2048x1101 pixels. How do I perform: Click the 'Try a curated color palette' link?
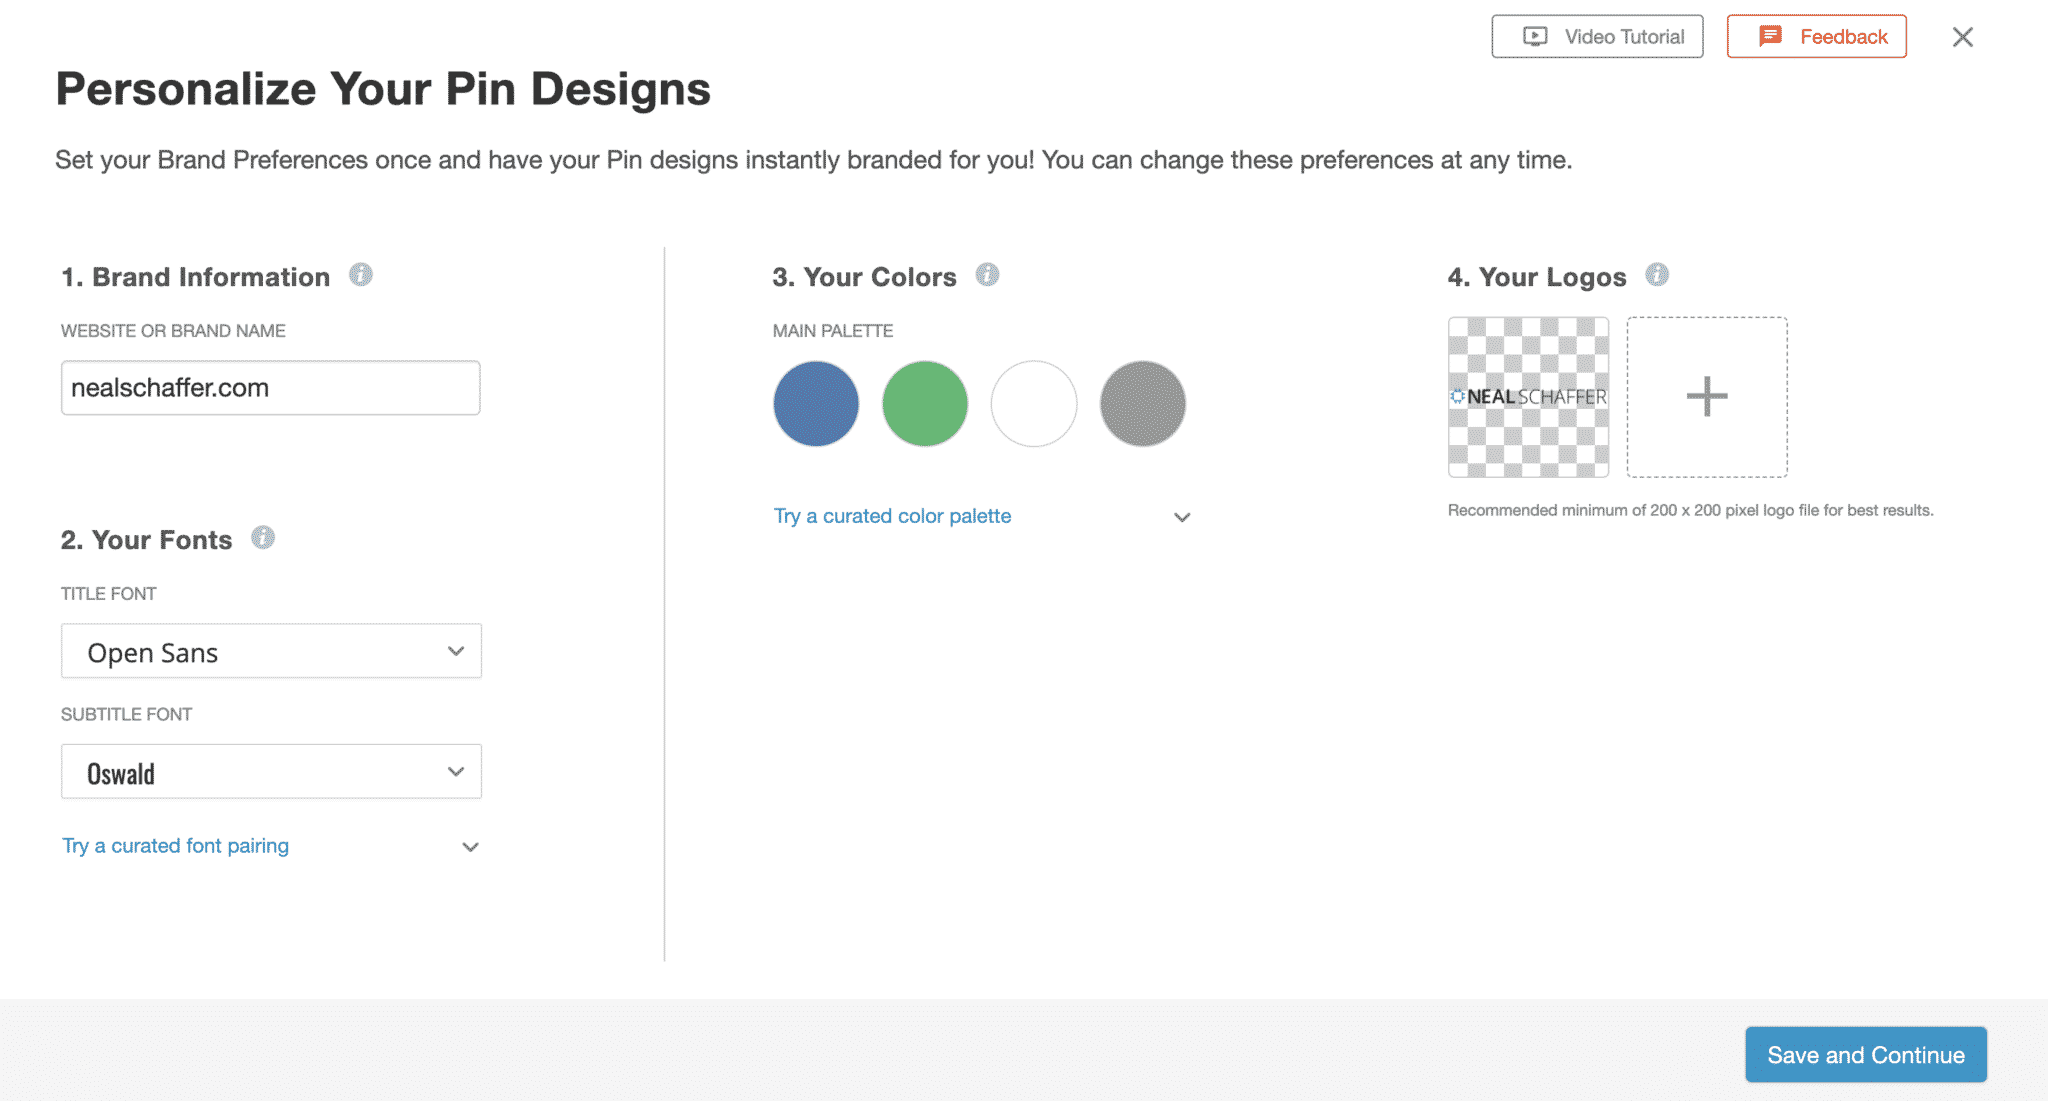pos(892,516)
